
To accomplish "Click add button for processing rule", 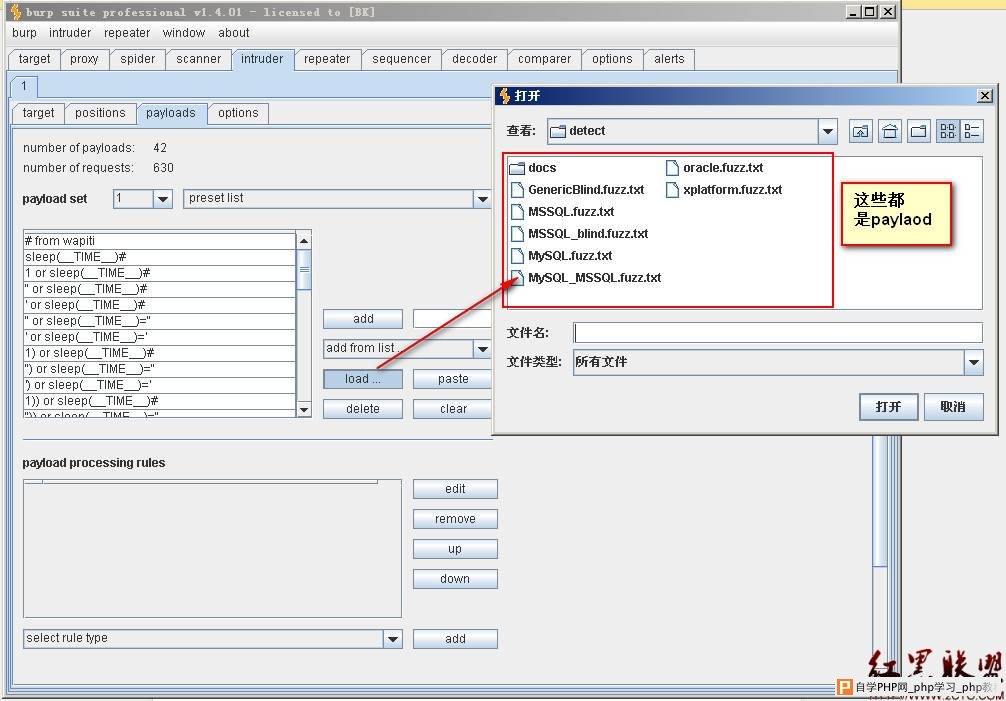I will click(x=455, y=639).
